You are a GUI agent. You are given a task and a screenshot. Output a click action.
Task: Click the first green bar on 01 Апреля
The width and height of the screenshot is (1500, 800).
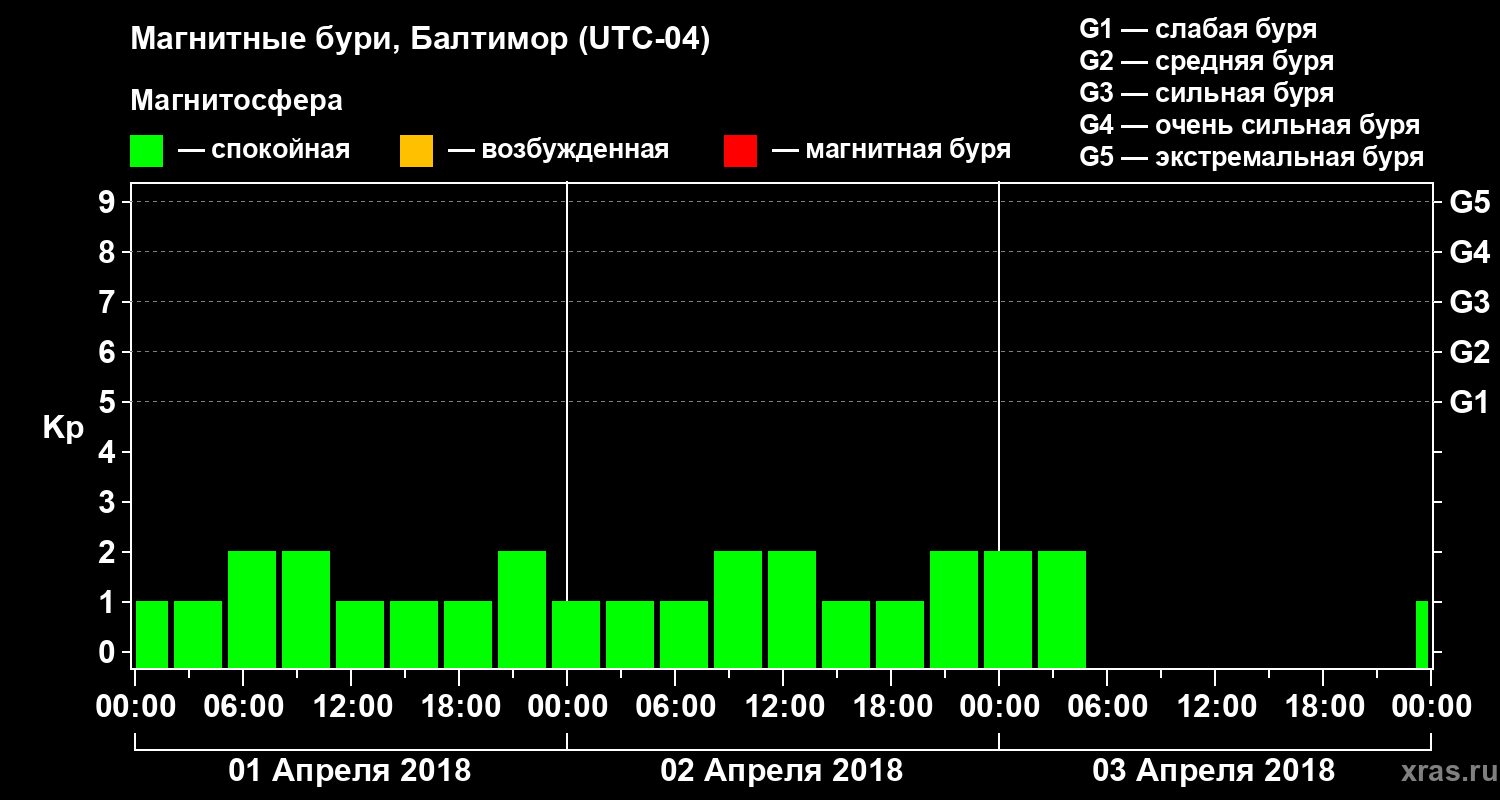[152, 634]
